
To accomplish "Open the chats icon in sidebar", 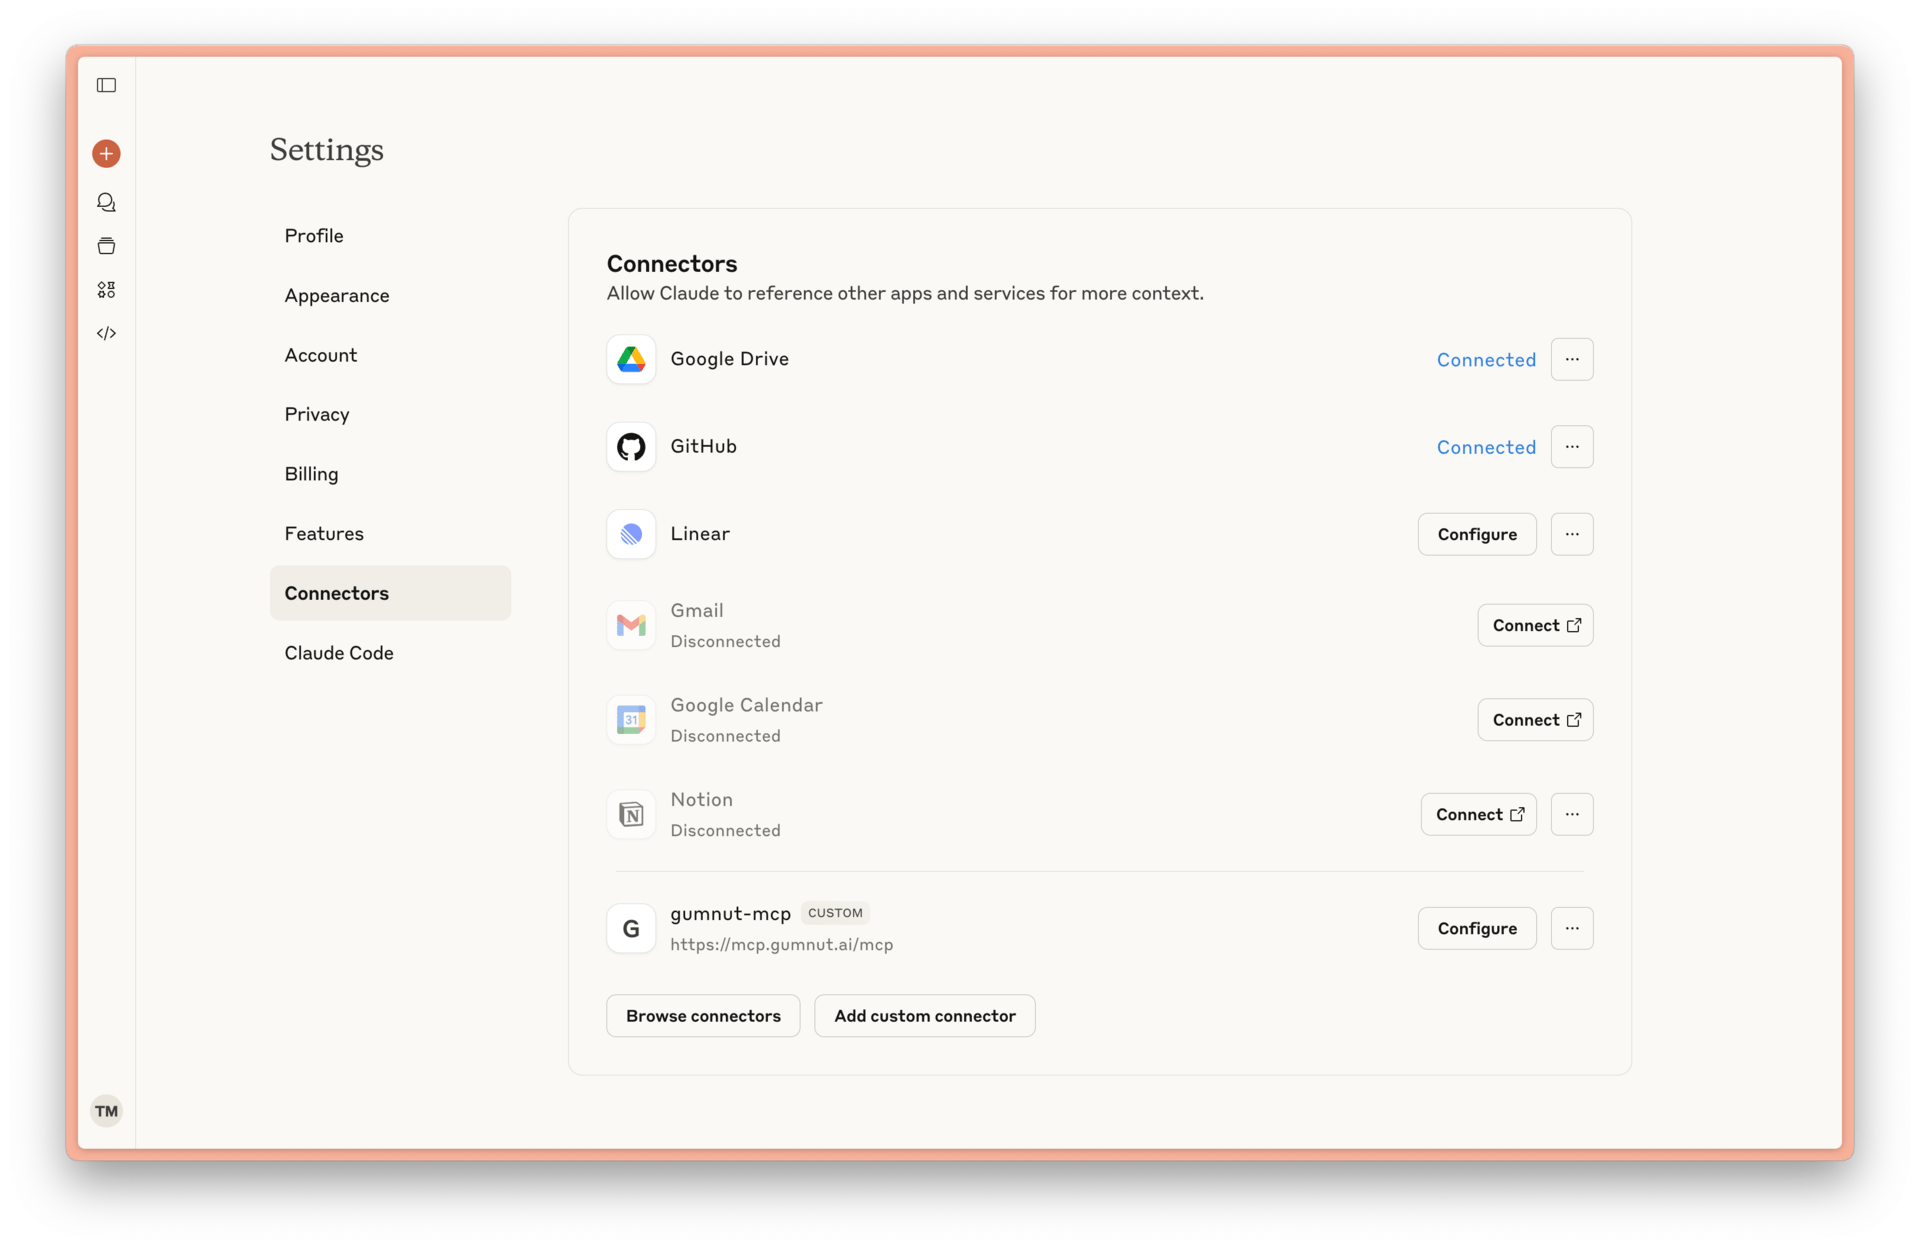I will click(106, 202).
